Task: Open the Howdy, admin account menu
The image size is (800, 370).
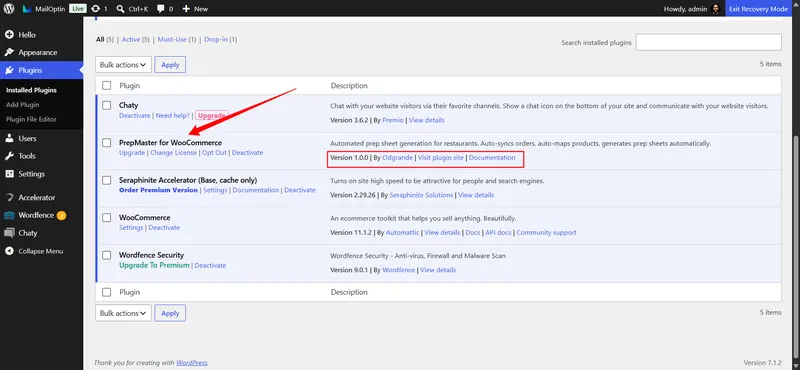Action: [692, 9]
